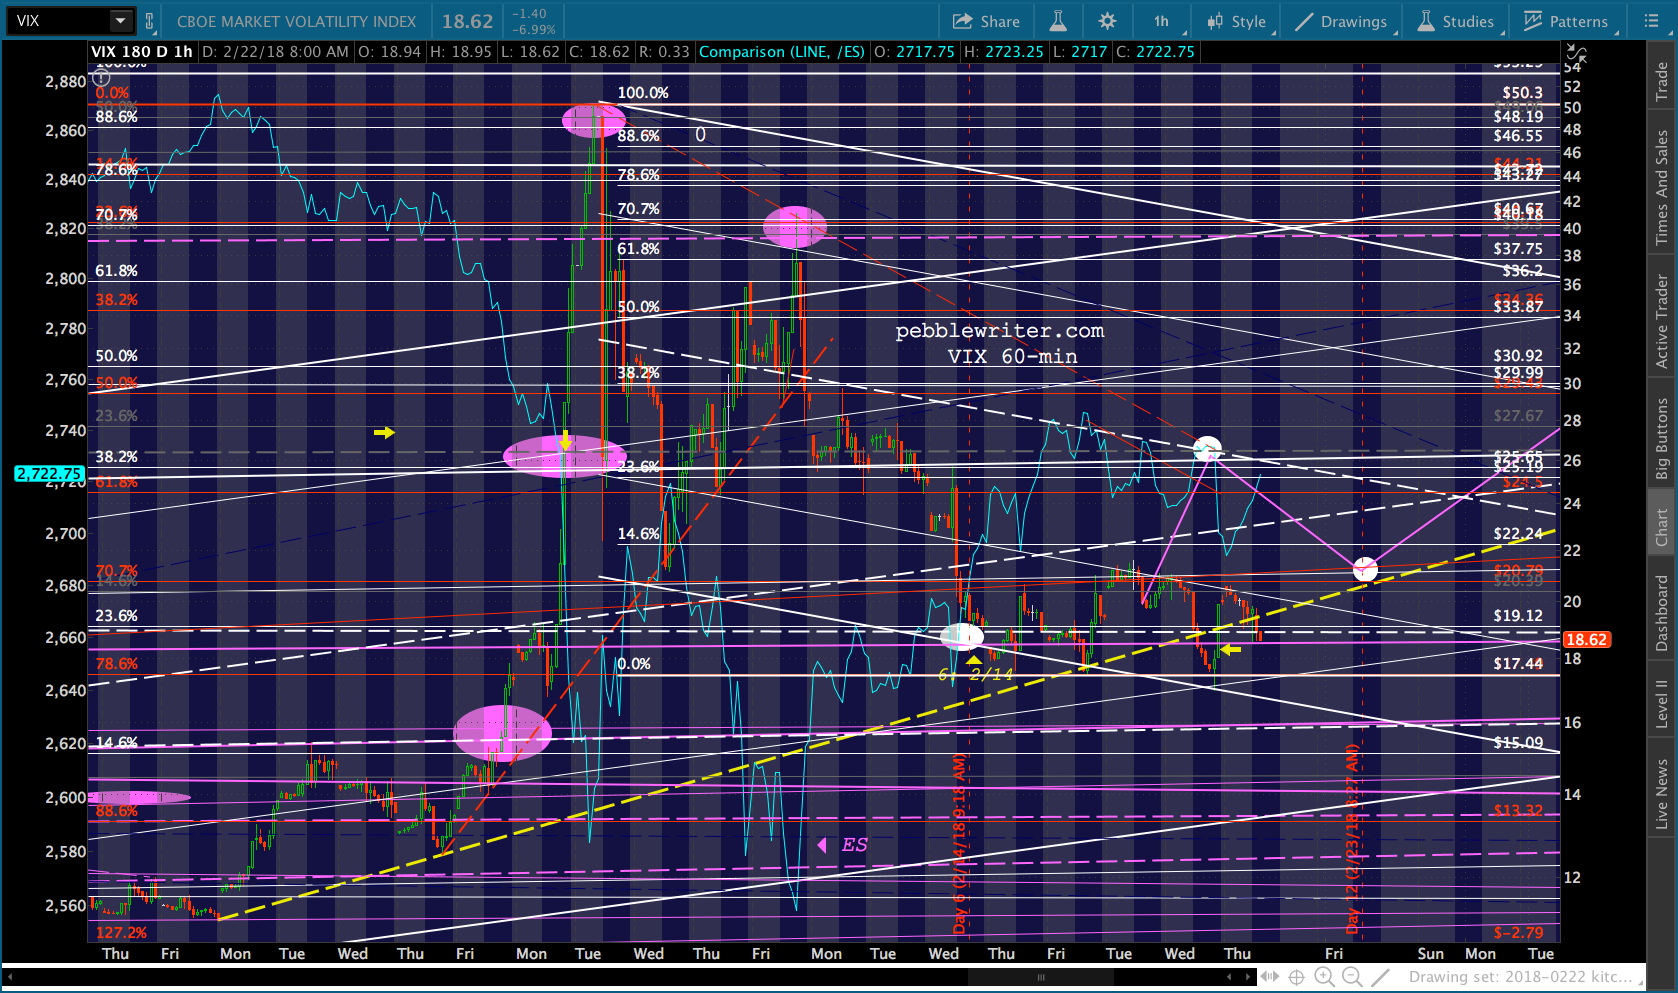Open the Style dropdown
This screenshot has height=993, width=1678.
click(1238, 21)
